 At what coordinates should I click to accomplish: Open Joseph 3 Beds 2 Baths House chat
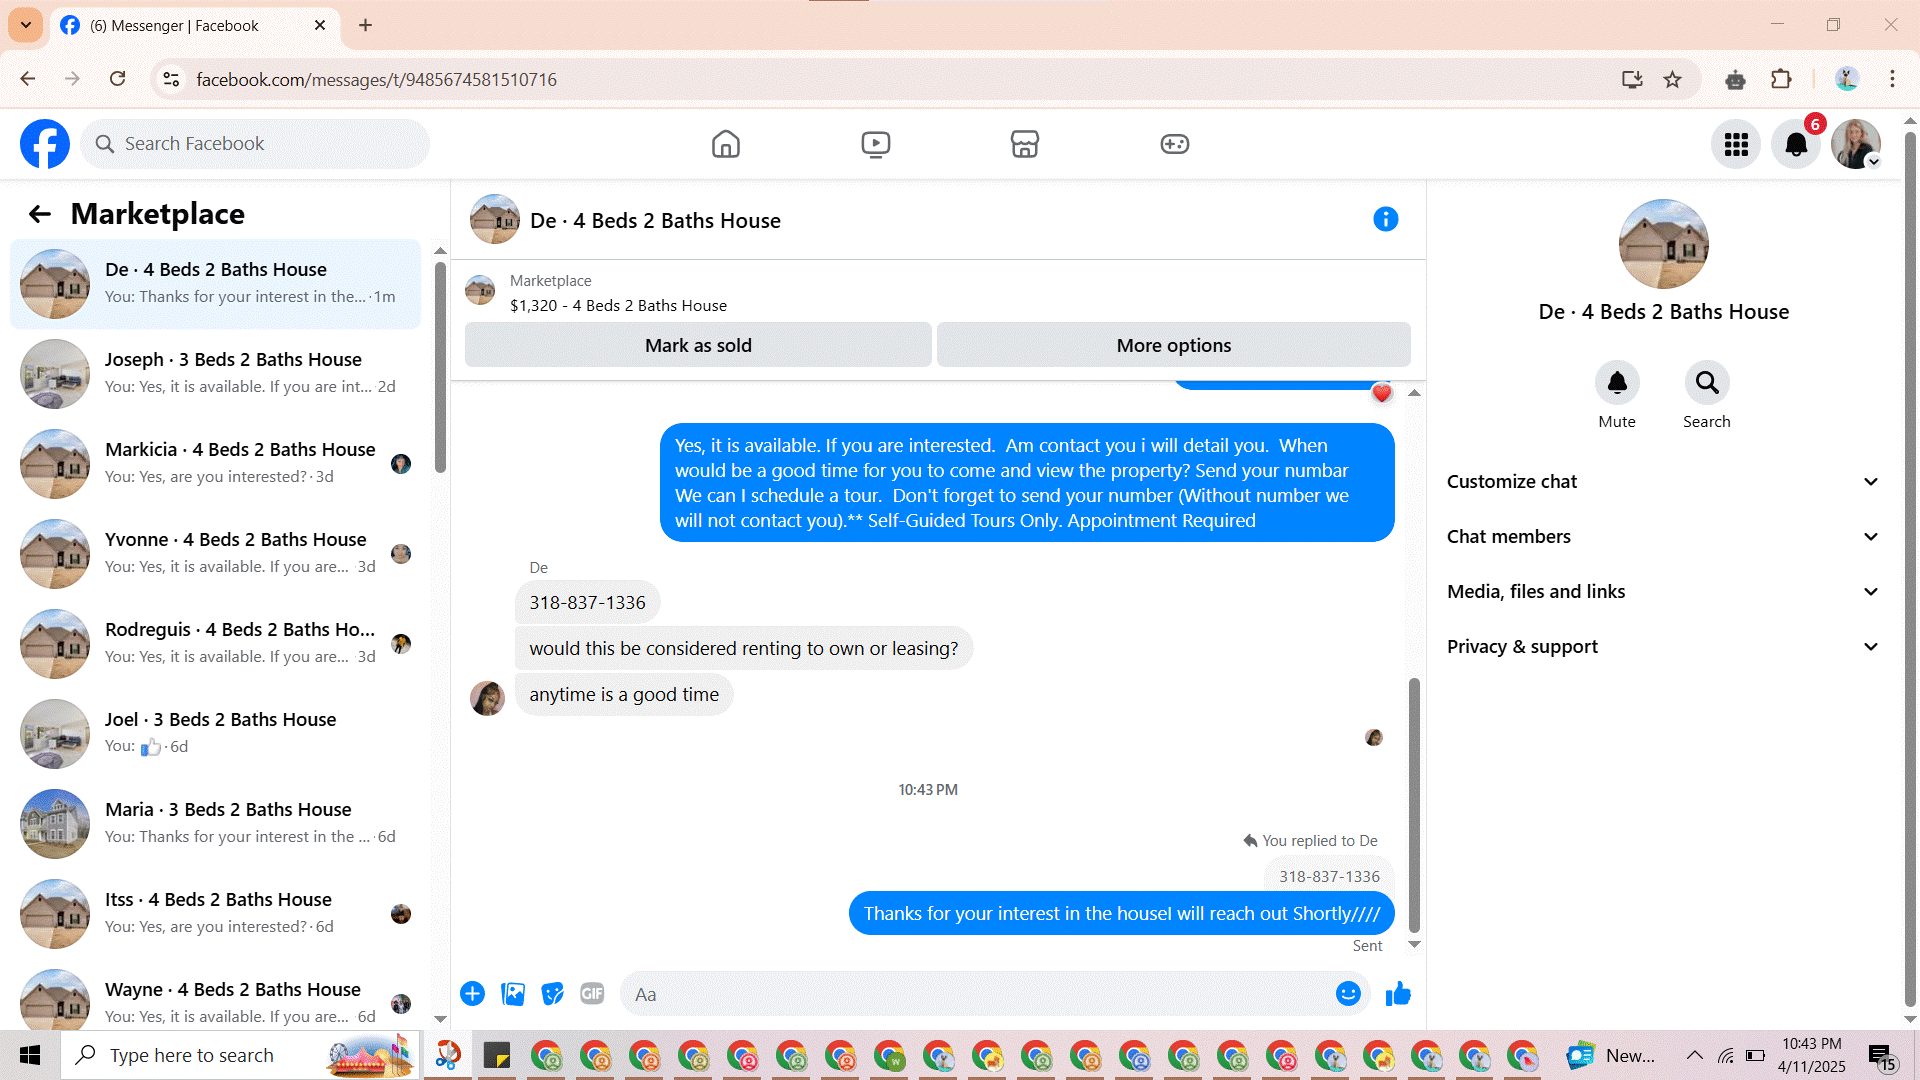(215, 374)
